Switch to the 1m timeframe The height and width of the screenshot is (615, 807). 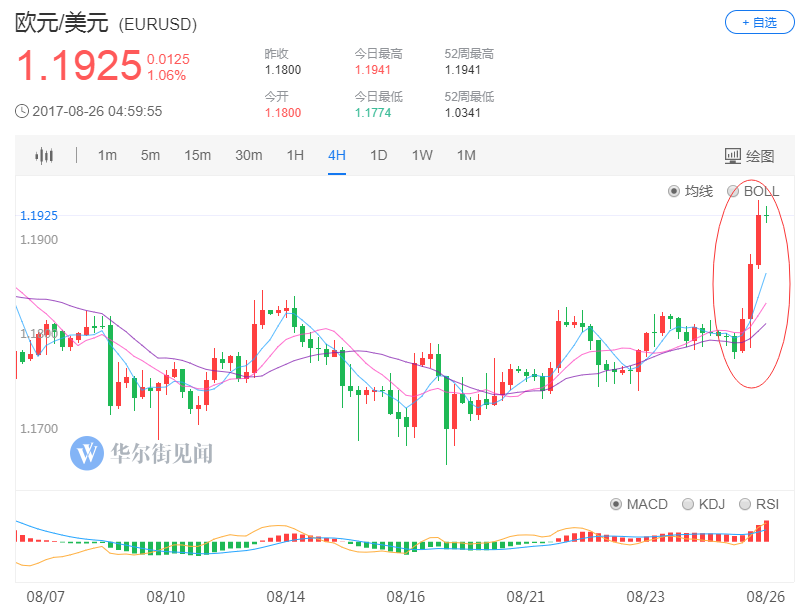tap(107, 155)
